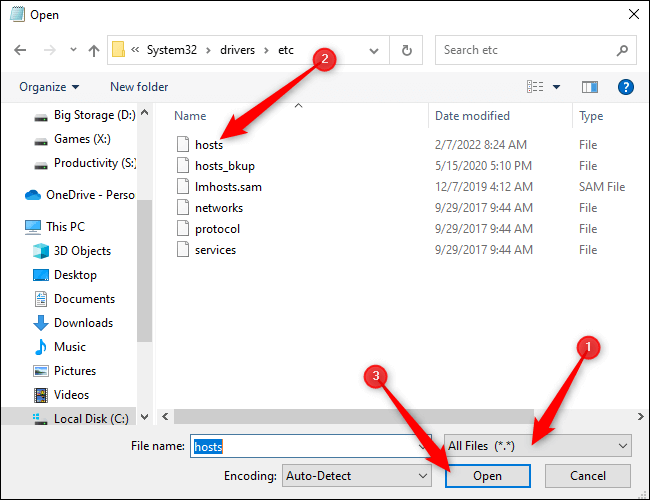
Task: Open the Encoding Auto-Detect dropdown
Action: pyautogui.click(x=356, y=476)
